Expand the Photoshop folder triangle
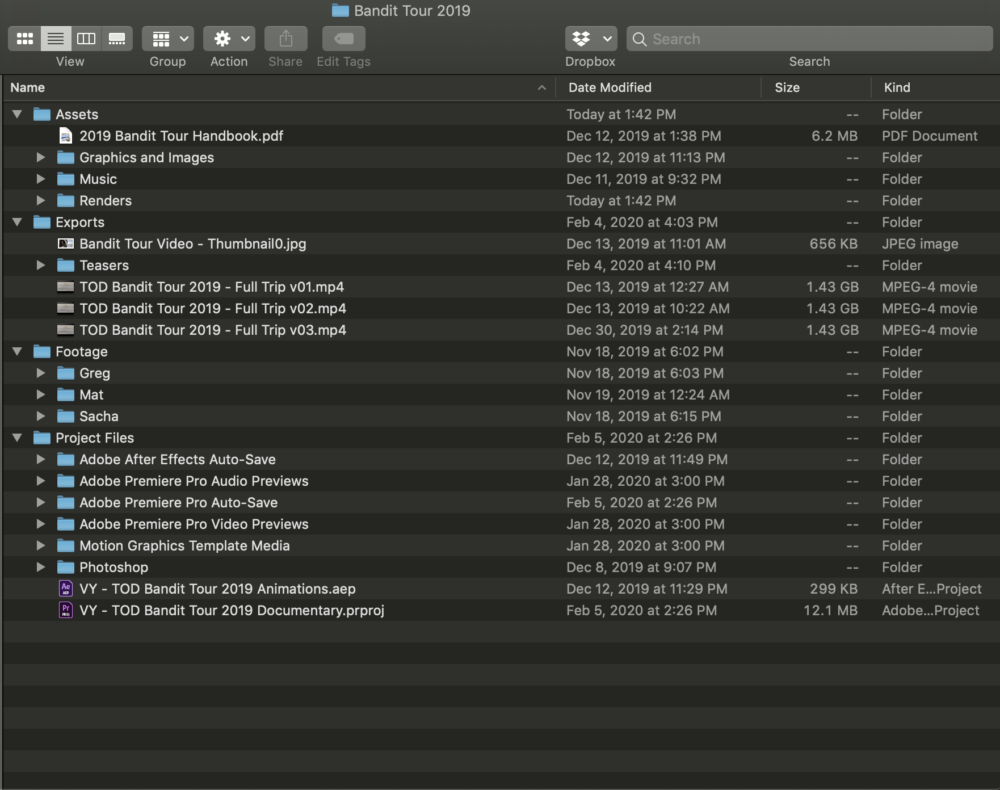 41,567
